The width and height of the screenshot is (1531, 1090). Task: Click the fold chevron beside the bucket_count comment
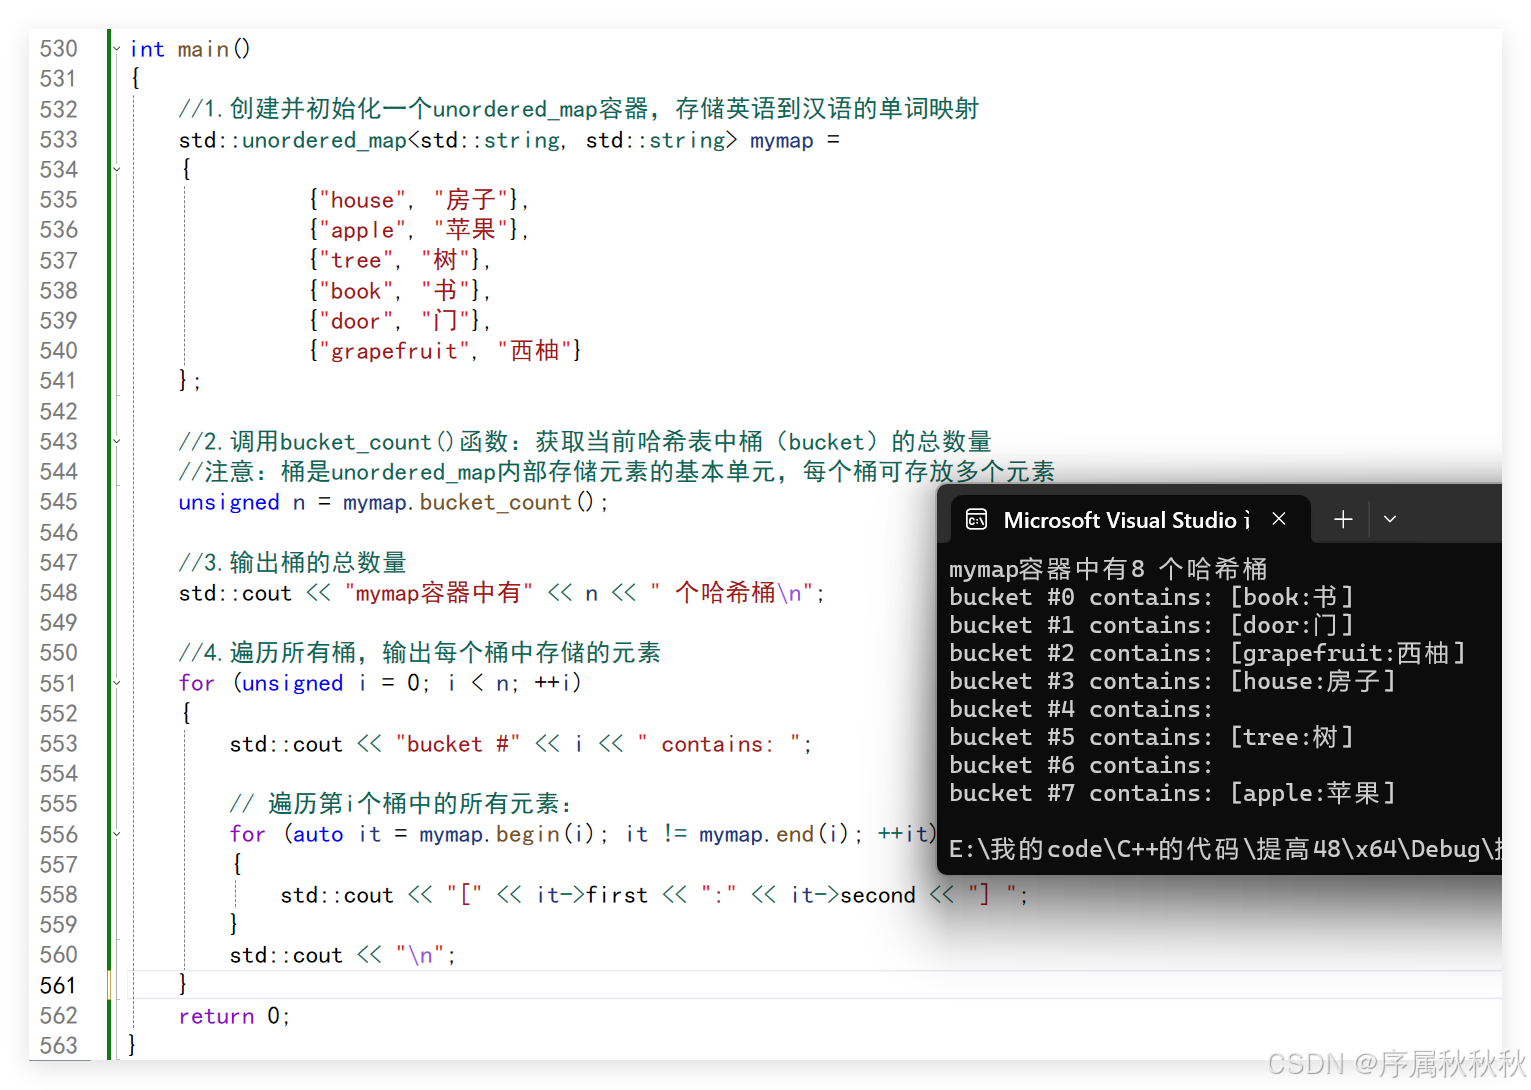(x=116, y=440)
